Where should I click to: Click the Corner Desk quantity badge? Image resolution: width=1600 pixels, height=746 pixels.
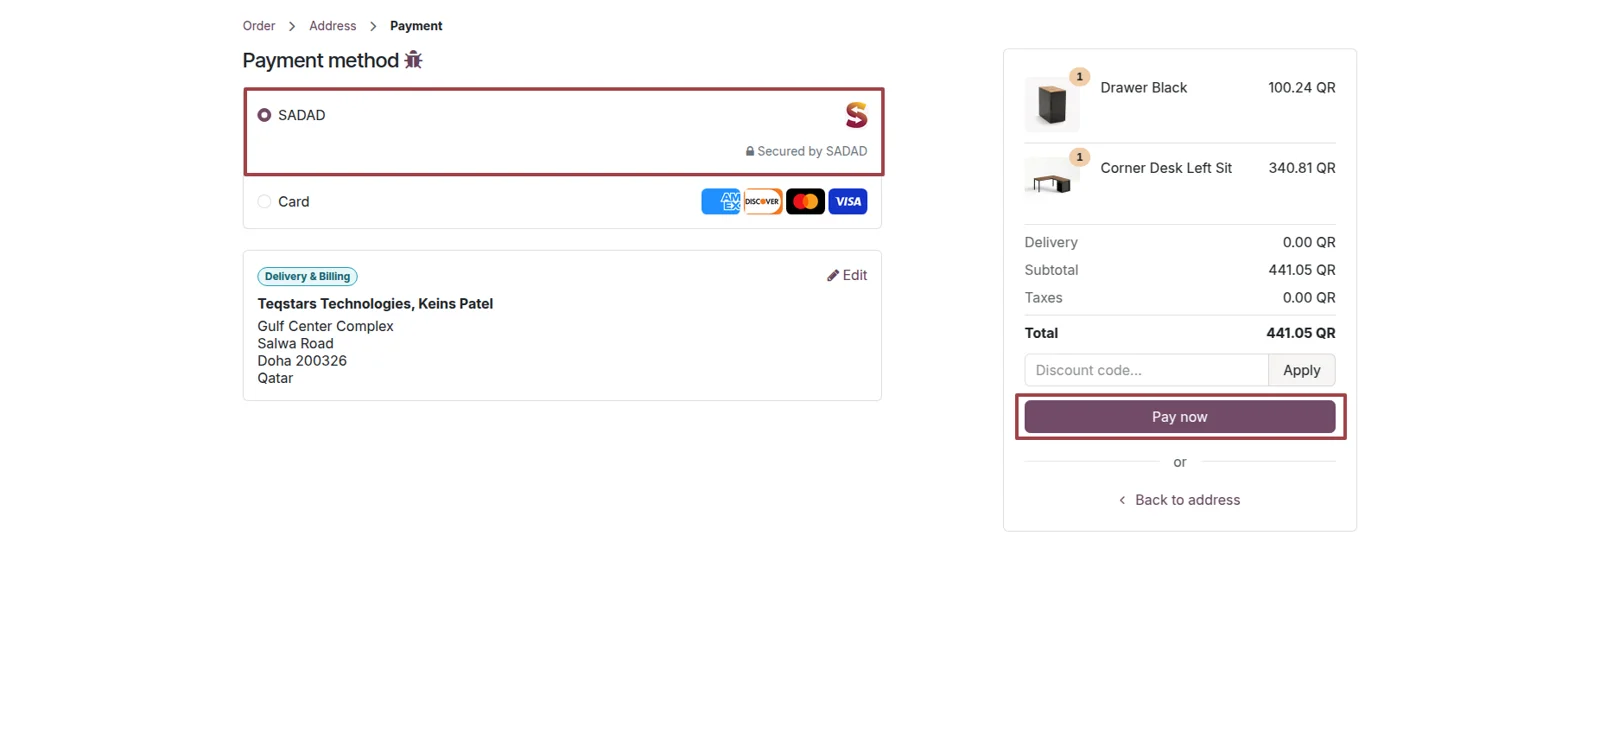tap(1079, 157)
